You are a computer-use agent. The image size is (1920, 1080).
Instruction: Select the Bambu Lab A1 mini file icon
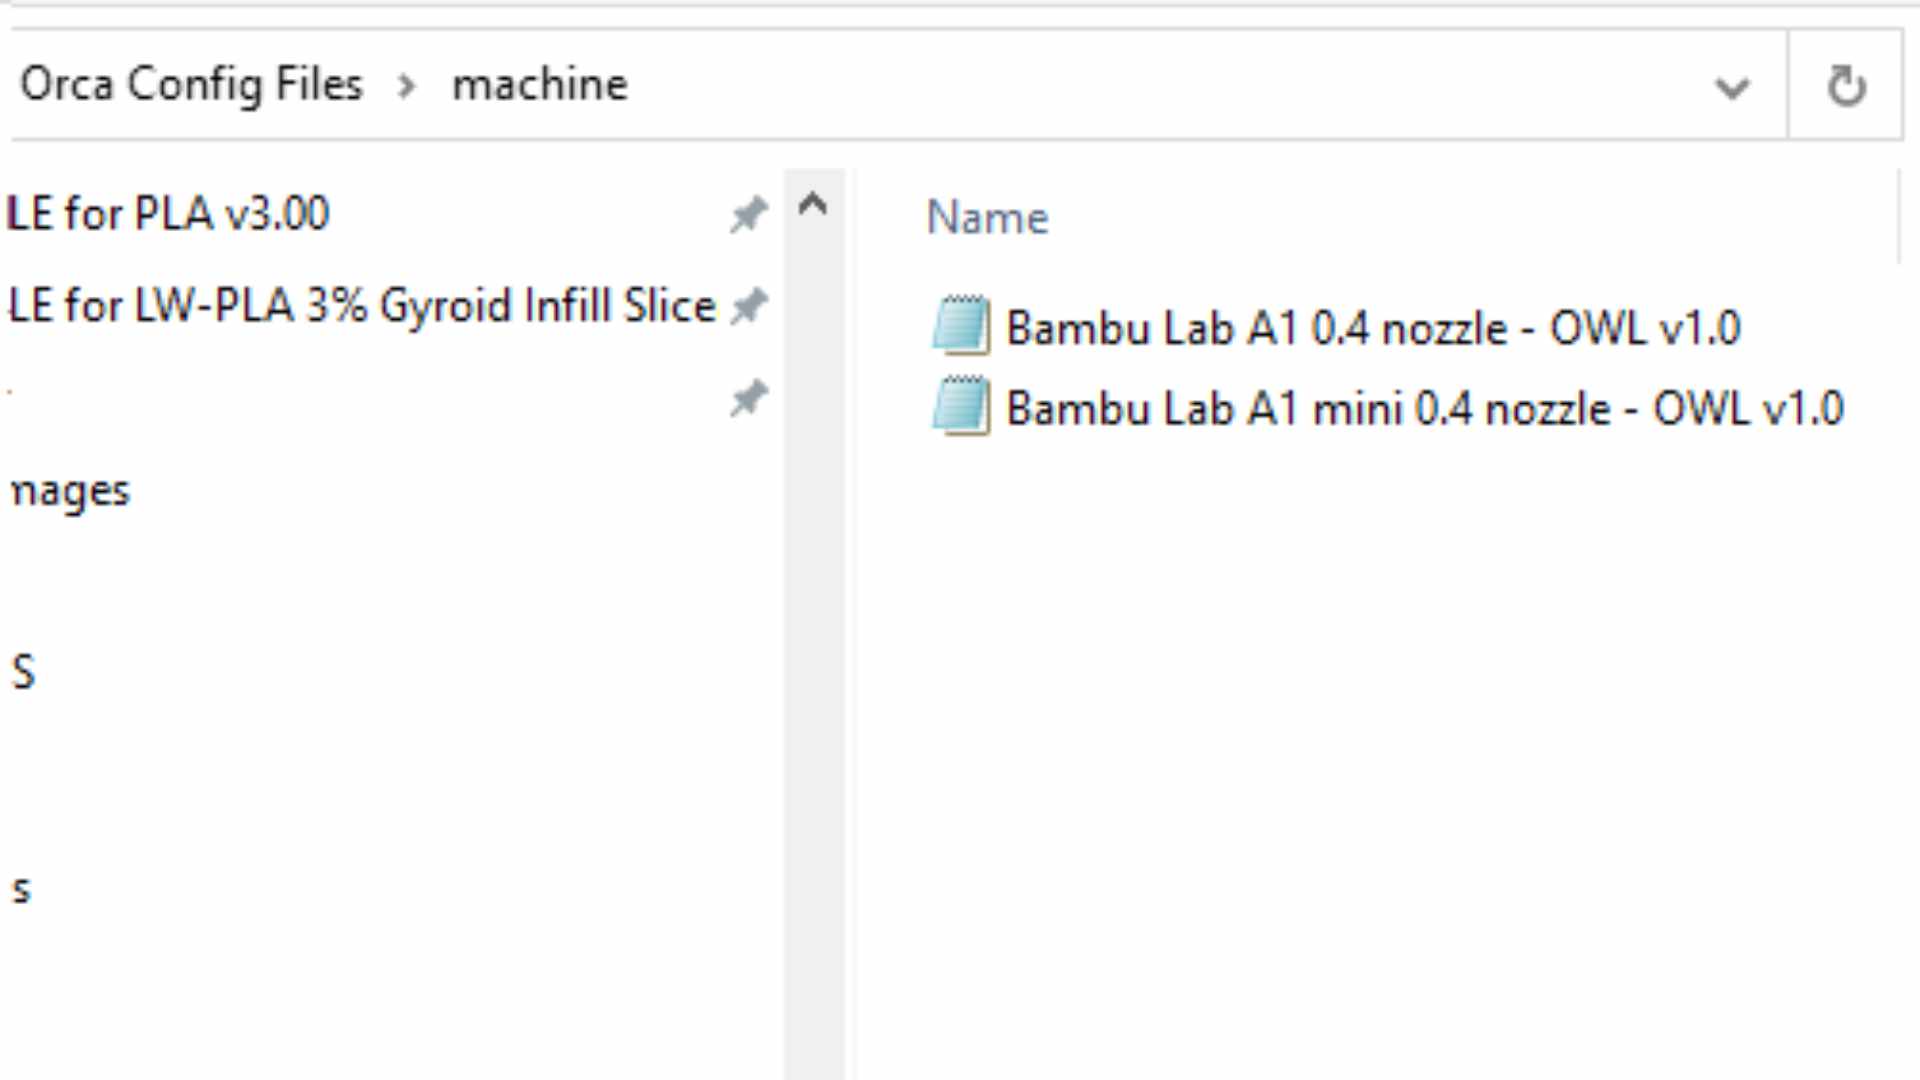(961, 407)
